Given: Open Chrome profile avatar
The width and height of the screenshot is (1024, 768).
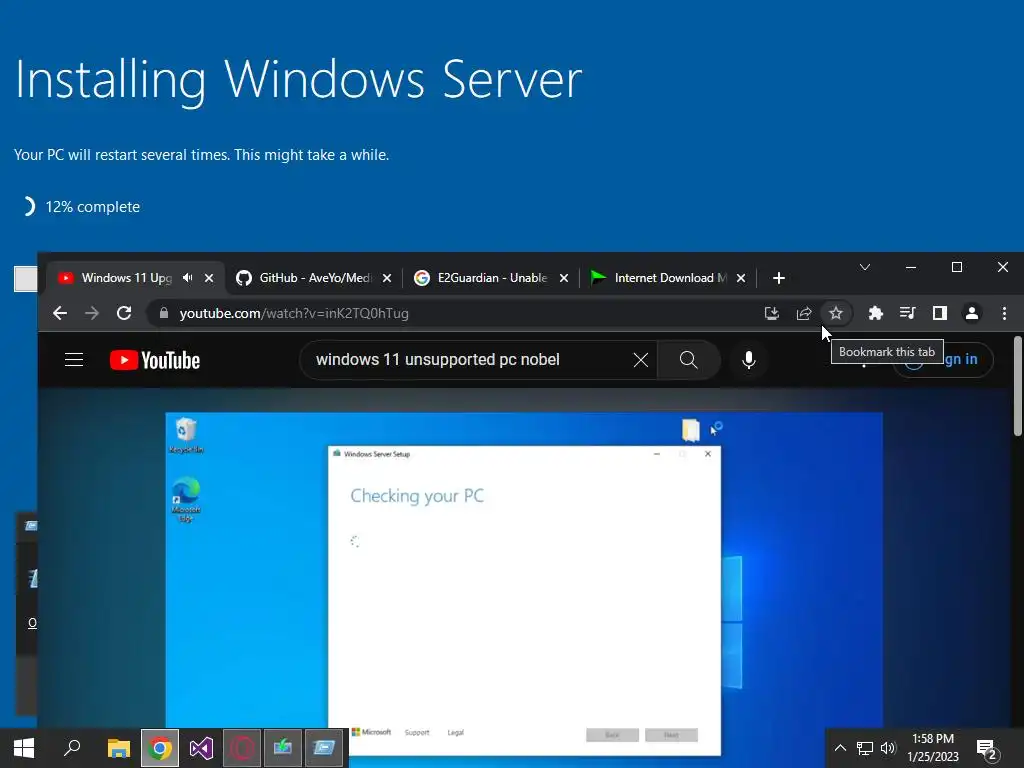Looking at the screenshot, I should [x=972, y=313].
